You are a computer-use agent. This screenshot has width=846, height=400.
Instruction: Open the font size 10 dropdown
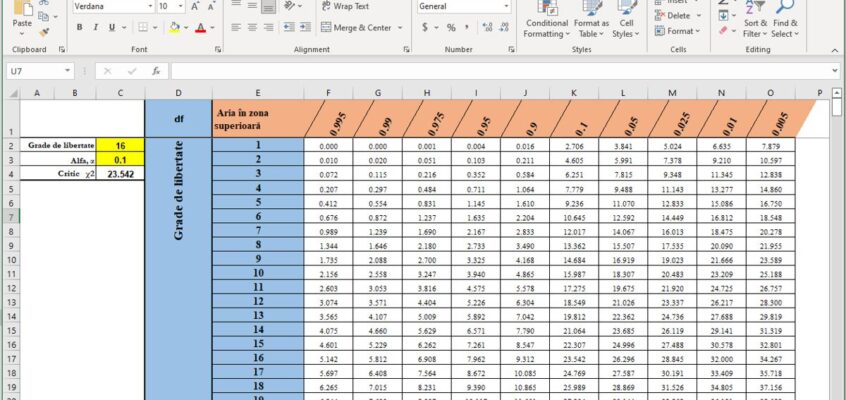(x=181, y=6)
